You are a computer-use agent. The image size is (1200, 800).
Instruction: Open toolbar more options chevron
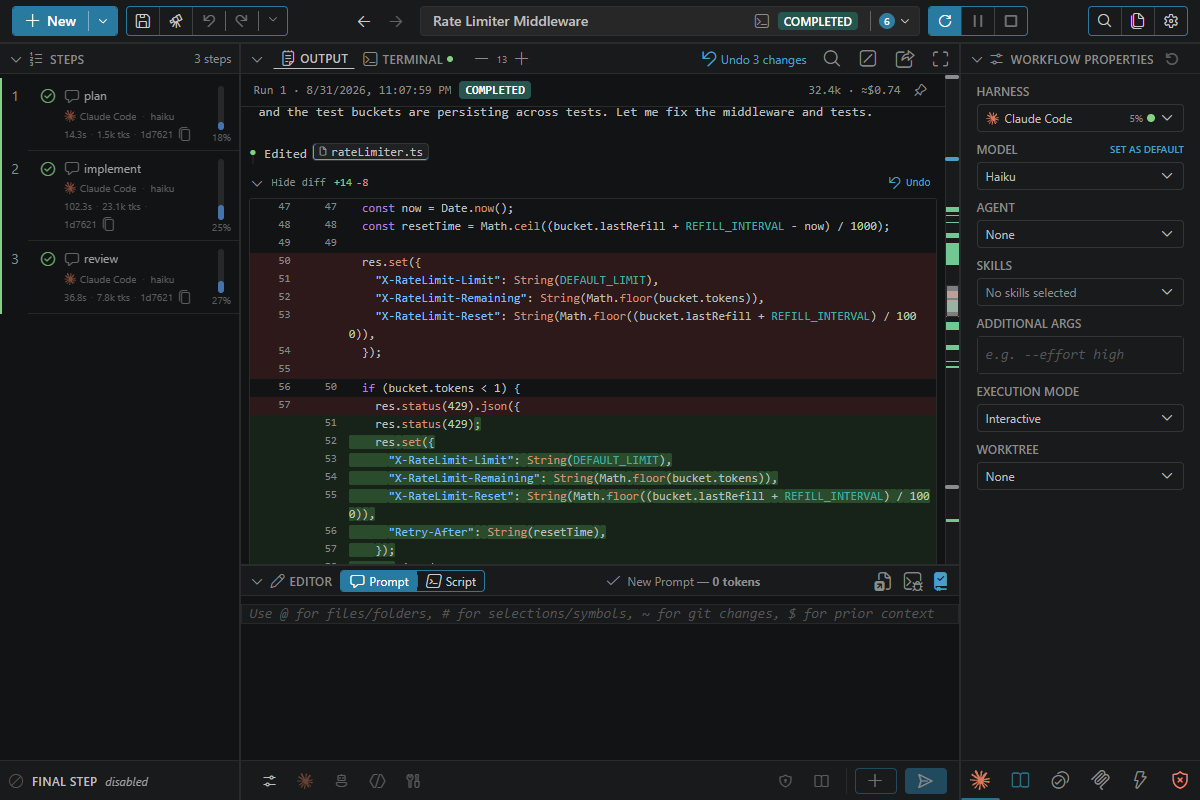click(272, 21)
